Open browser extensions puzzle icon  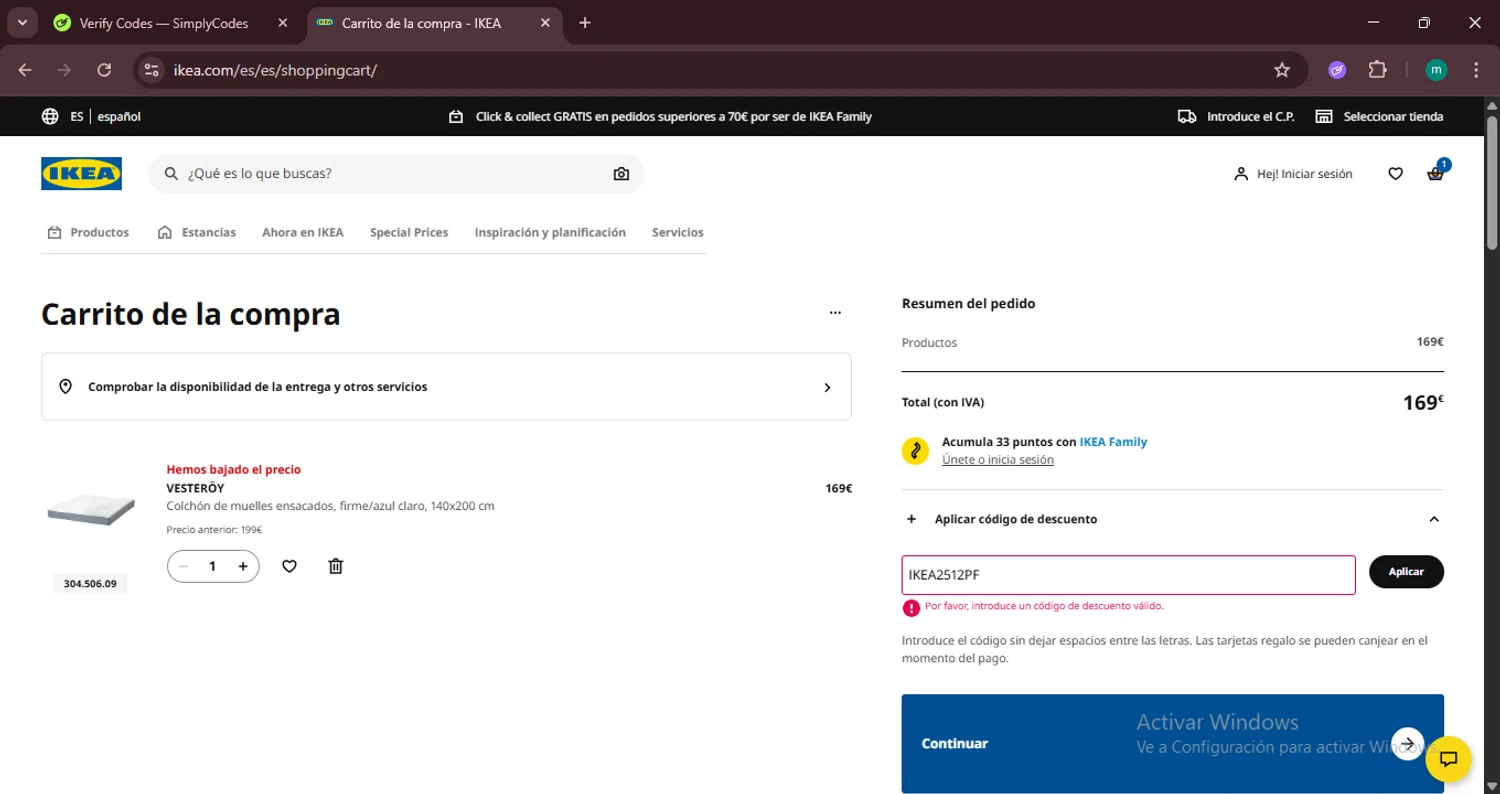click(1378, 70)
